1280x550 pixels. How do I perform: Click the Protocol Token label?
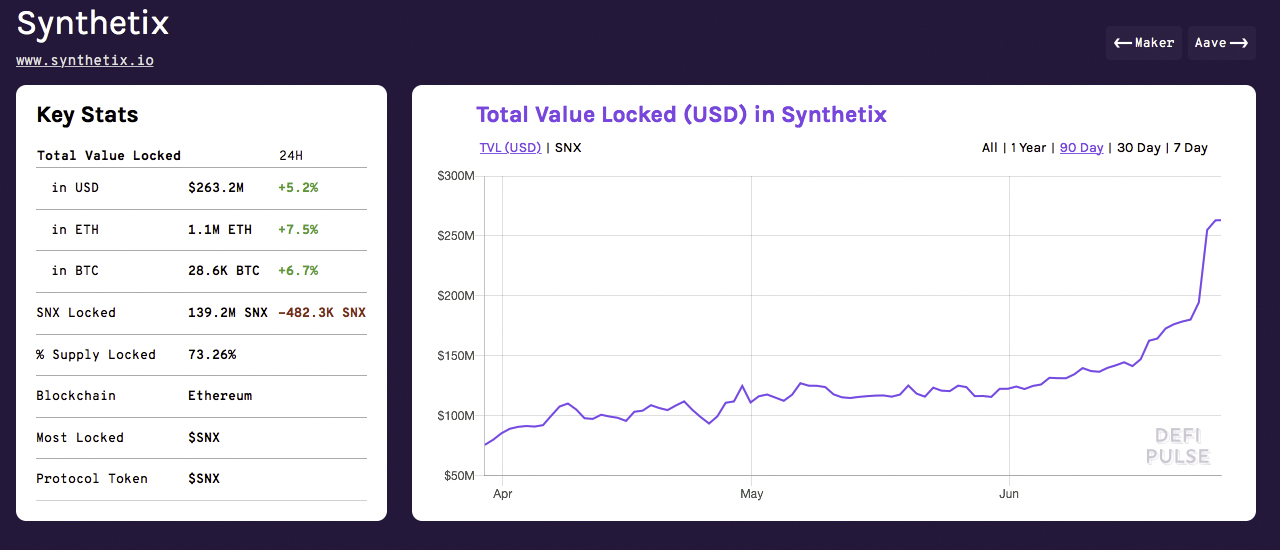pyautogui.click(x=92, y=479)
